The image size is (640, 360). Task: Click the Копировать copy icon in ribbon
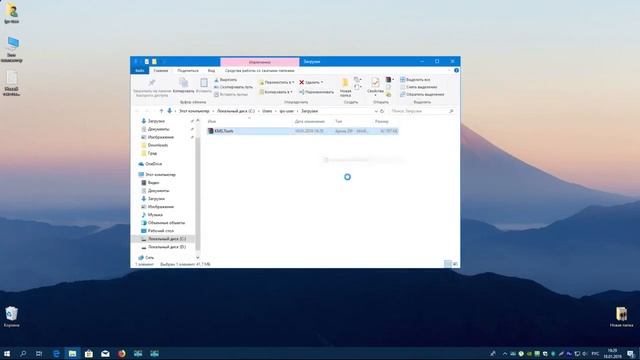click(183, 83)
